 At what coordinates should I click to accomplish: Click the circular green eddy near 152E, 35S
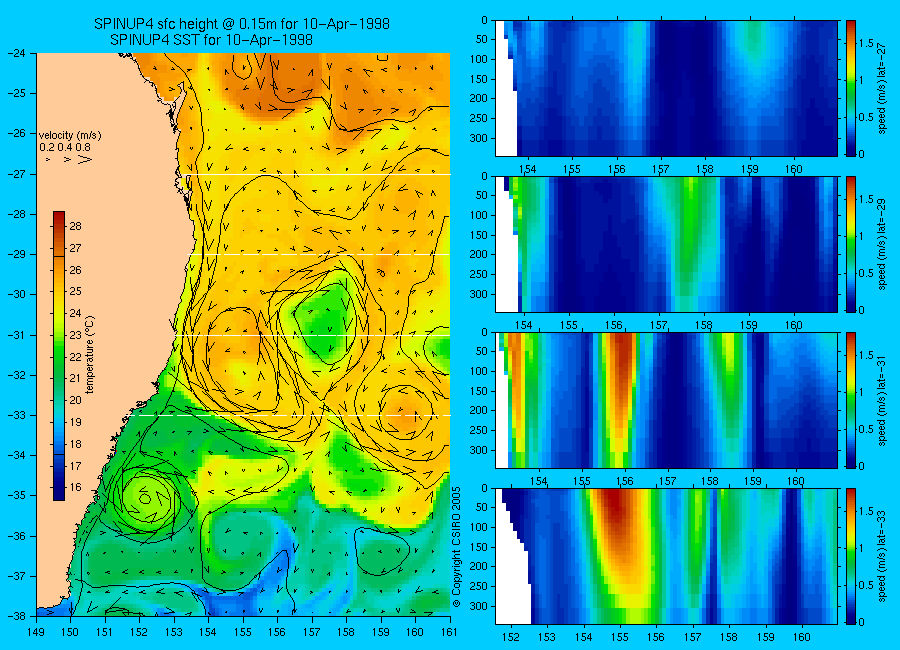click(x=146, y=498)
